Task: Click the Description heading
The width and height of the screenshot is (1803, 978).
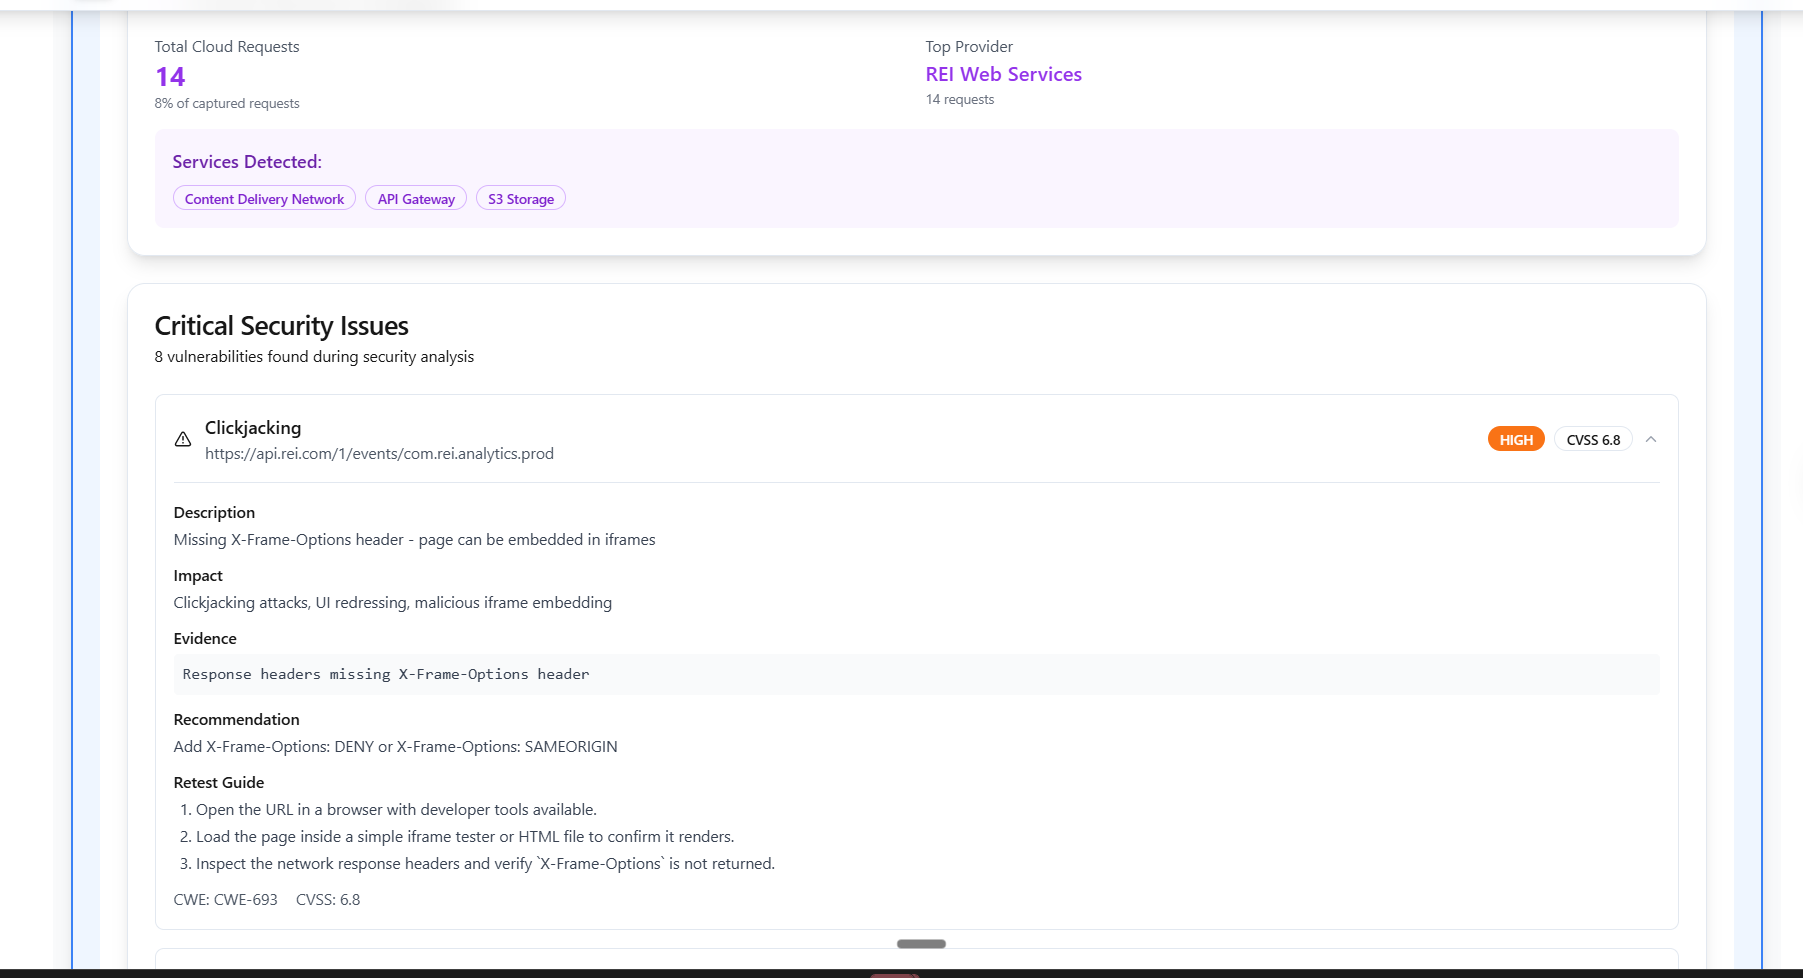Action: 214,513
